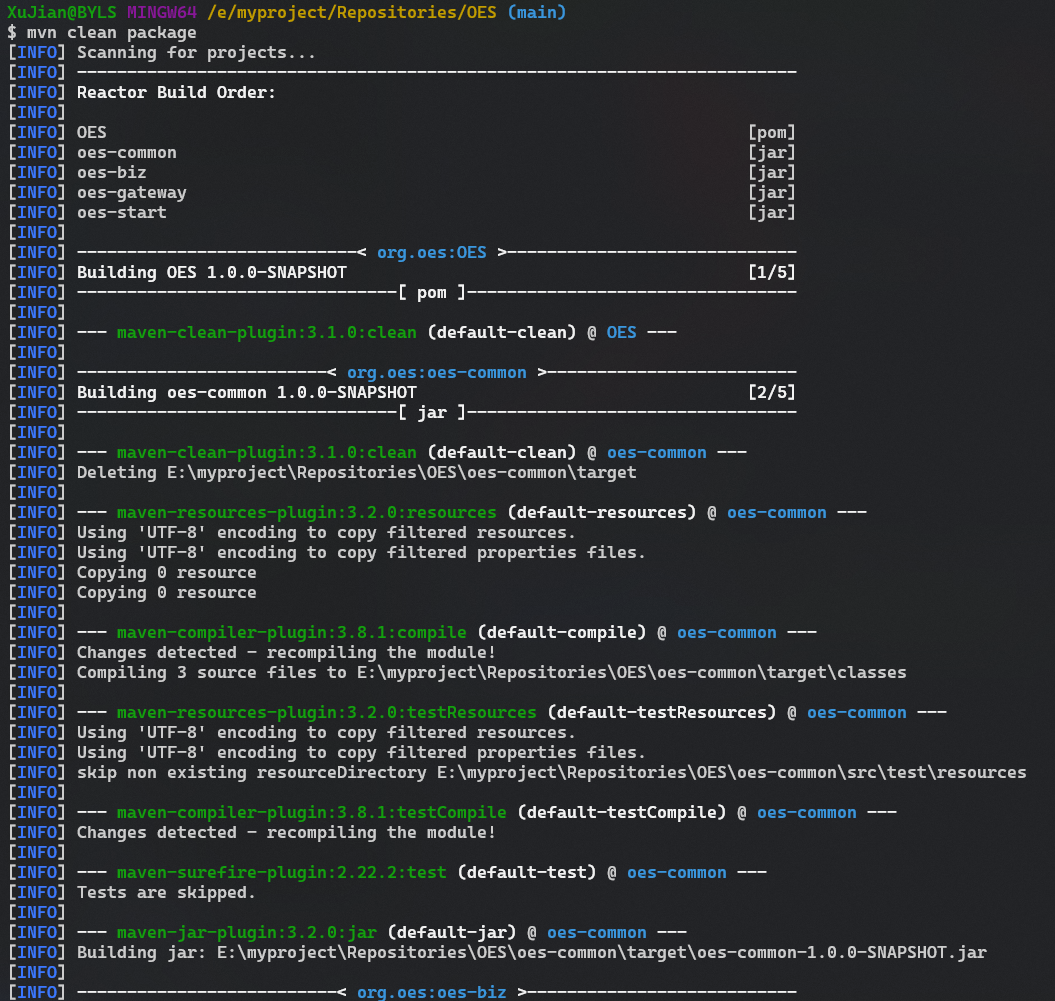Click 'maven-compiler-plugin:3.8.1:compile' green text
1055x1001 pixels.
[x=291, y=633]
